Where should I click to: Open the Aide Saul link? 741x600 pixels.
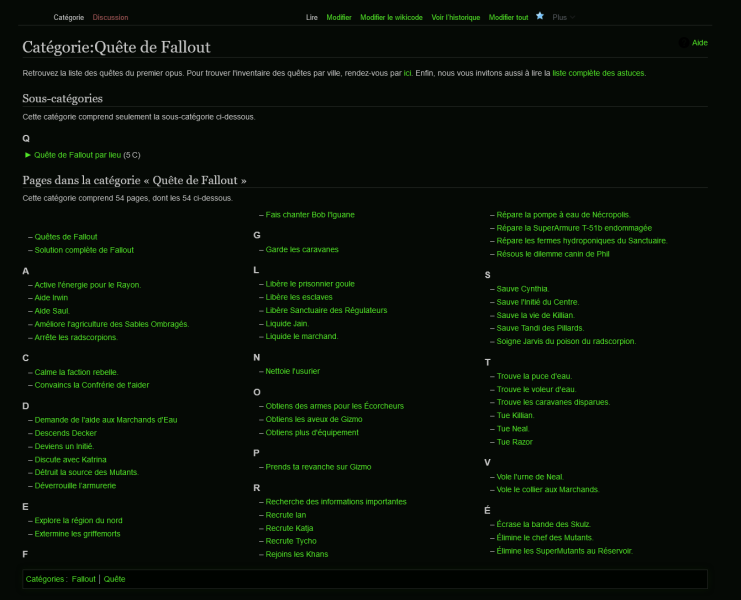pyautogui.click(x=52, y=311)
